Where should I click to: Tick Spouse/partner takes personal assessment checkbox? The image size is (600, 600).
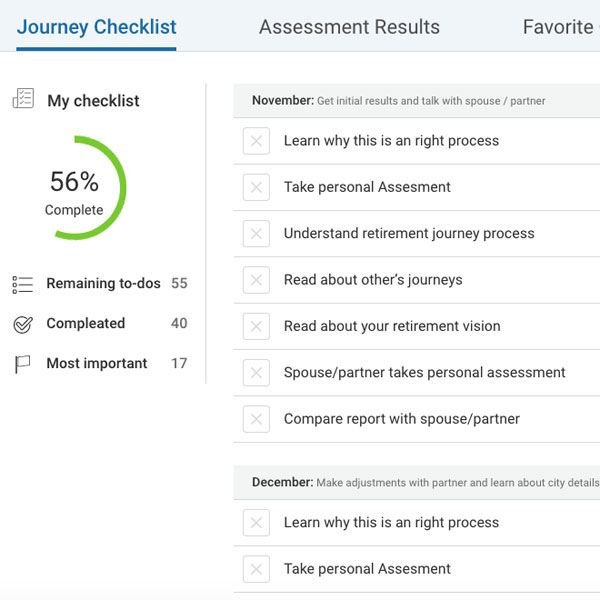[256, 373]
